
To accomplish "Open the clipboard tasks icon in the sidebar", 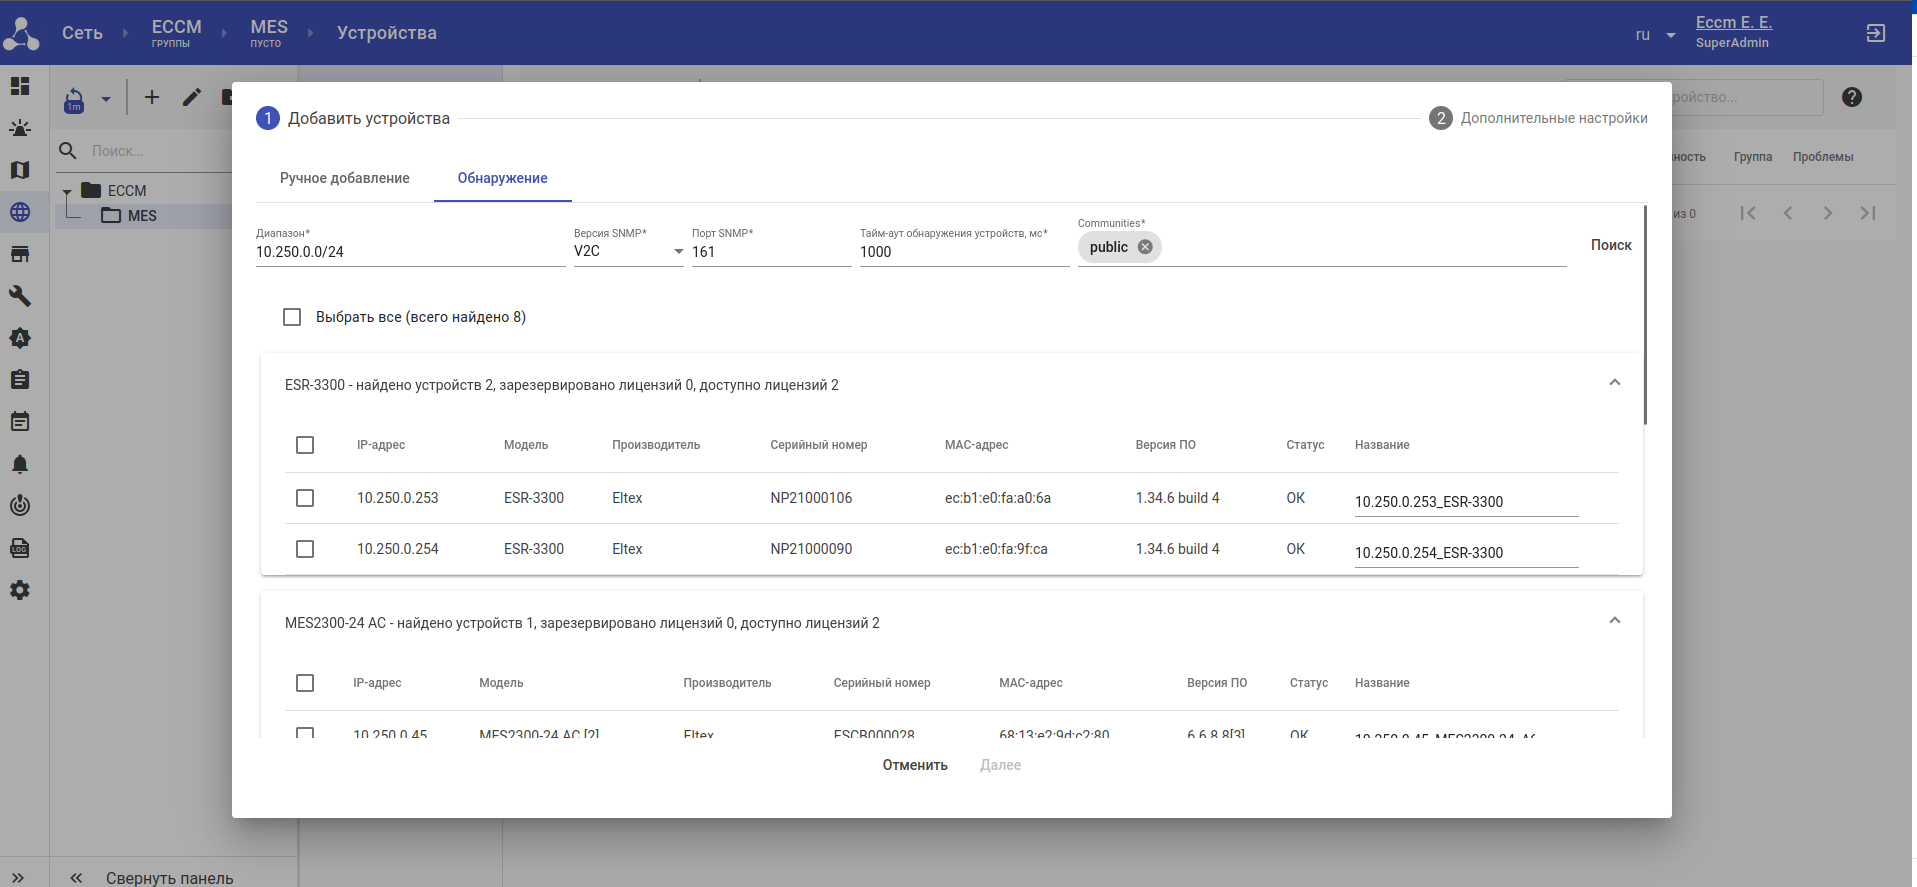I will (x=20, y=380).
